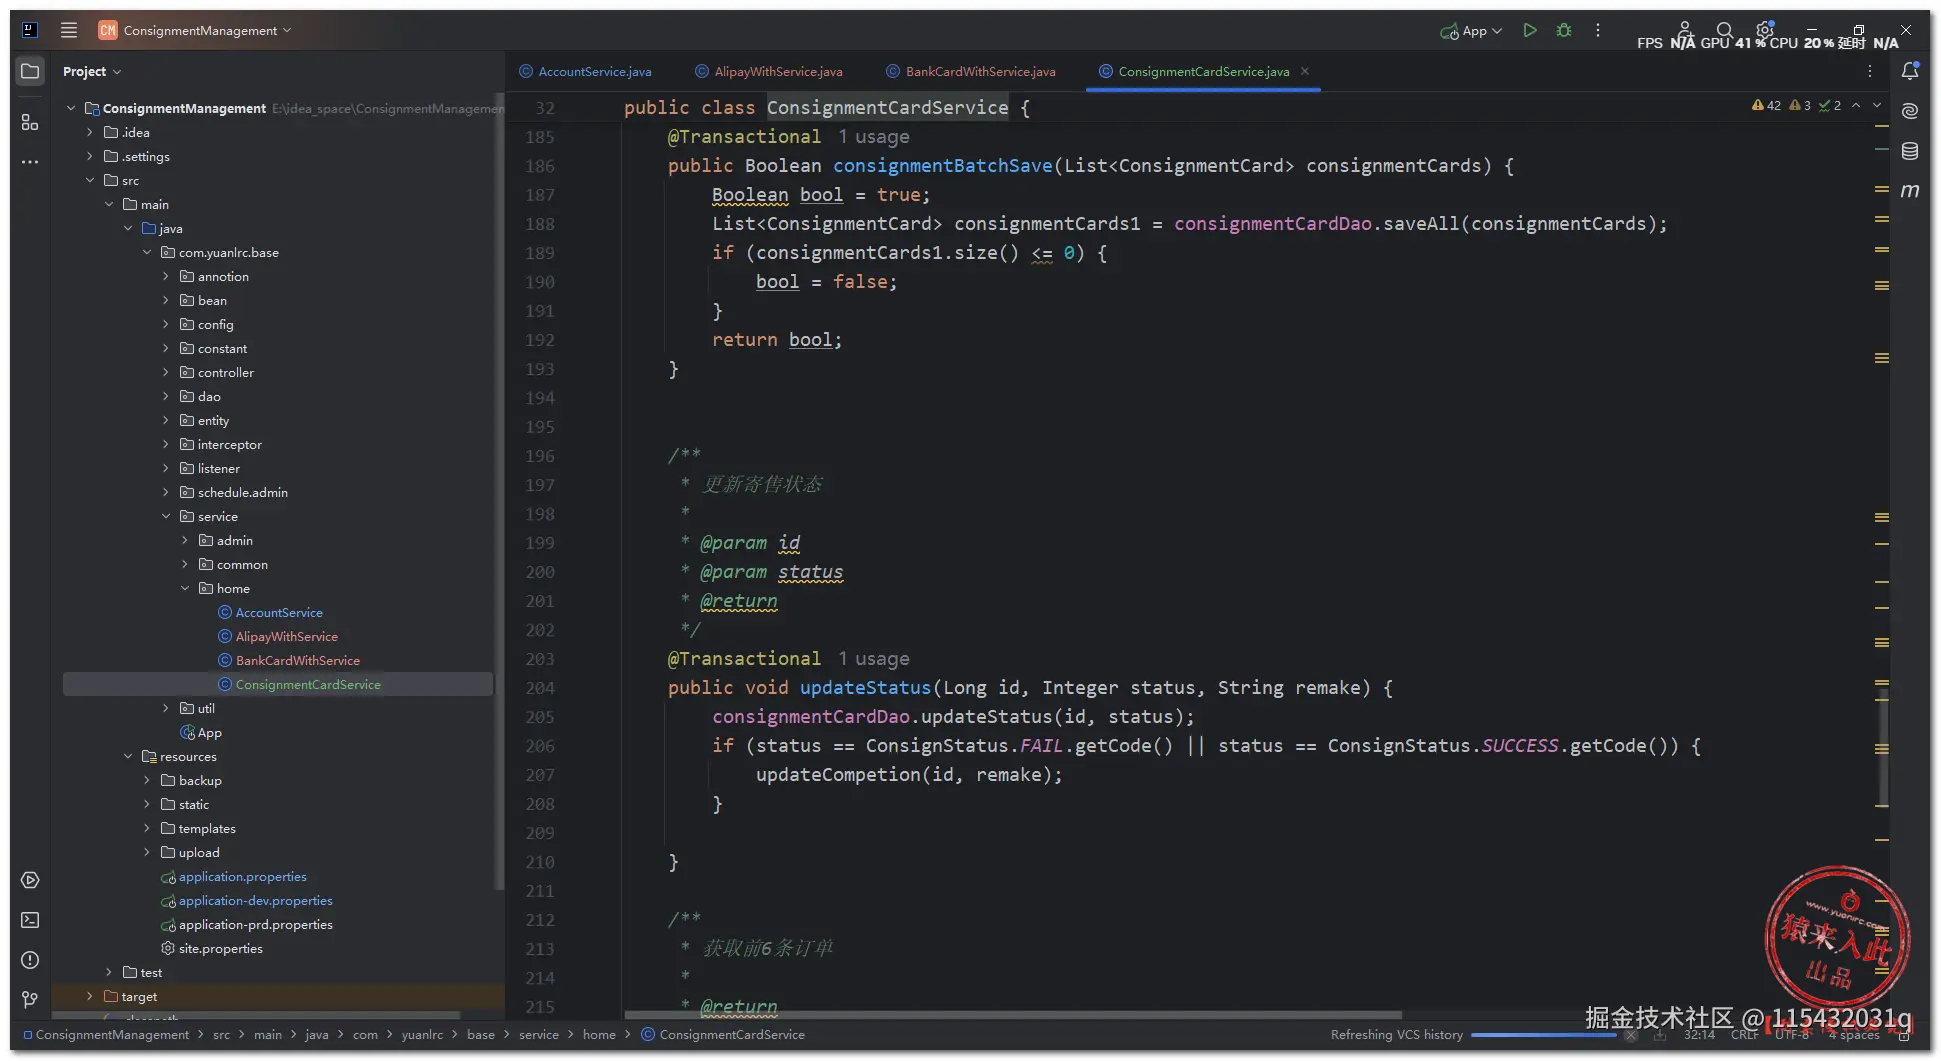Open the Database tool window
Viewport: 1941px width, 1061px height.
1910,151
